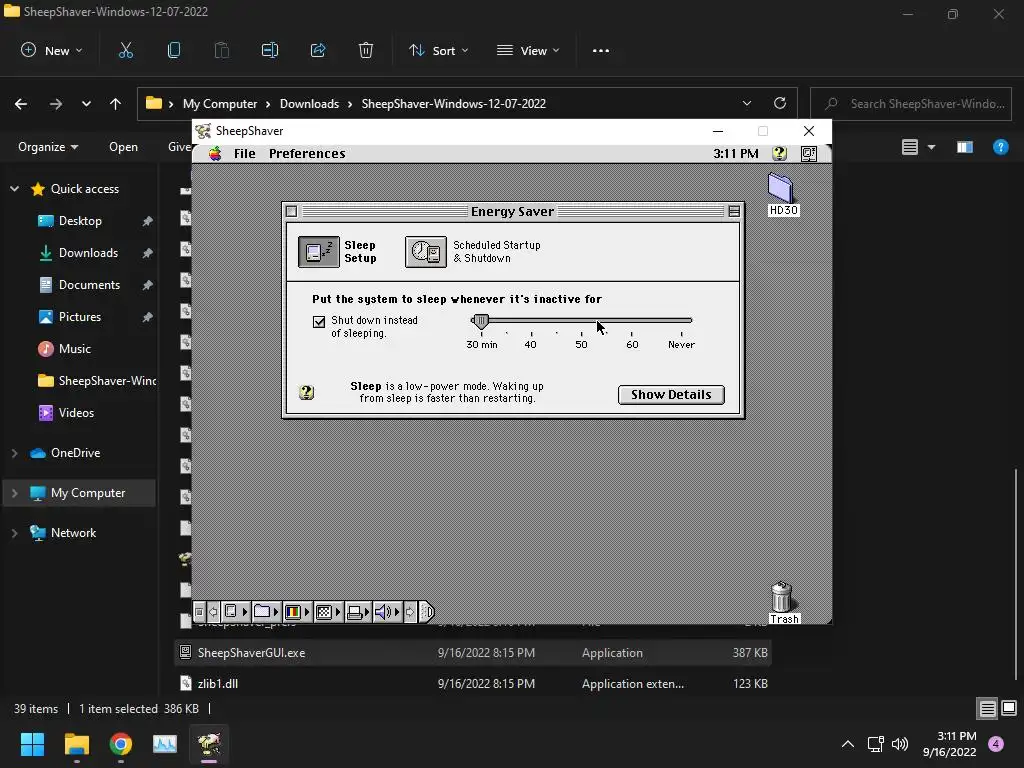1024x768 pixels.
Task: Open Printer selector module in Control Strip
Action: (x=358, y=612)
